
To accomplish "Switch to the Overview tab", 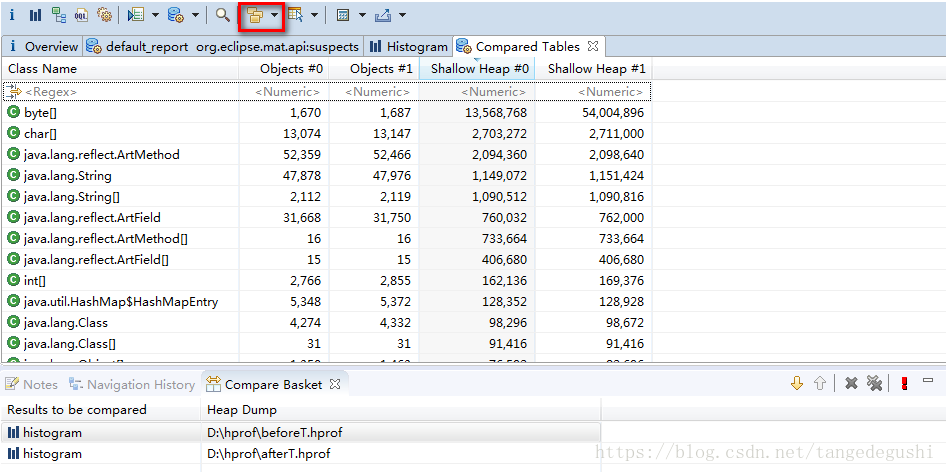I will 43,46.
